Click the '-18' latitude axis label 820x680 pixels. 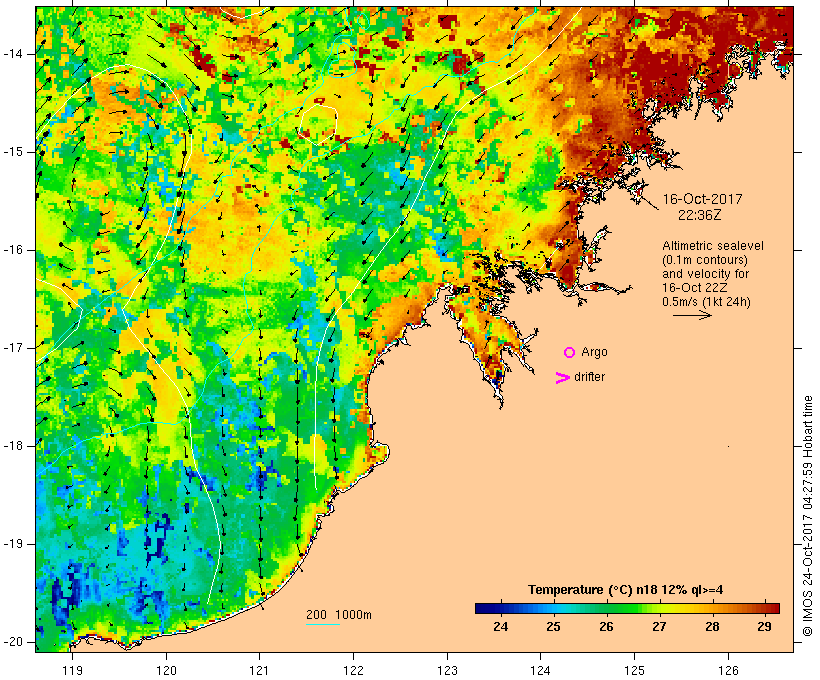point(13,446)
